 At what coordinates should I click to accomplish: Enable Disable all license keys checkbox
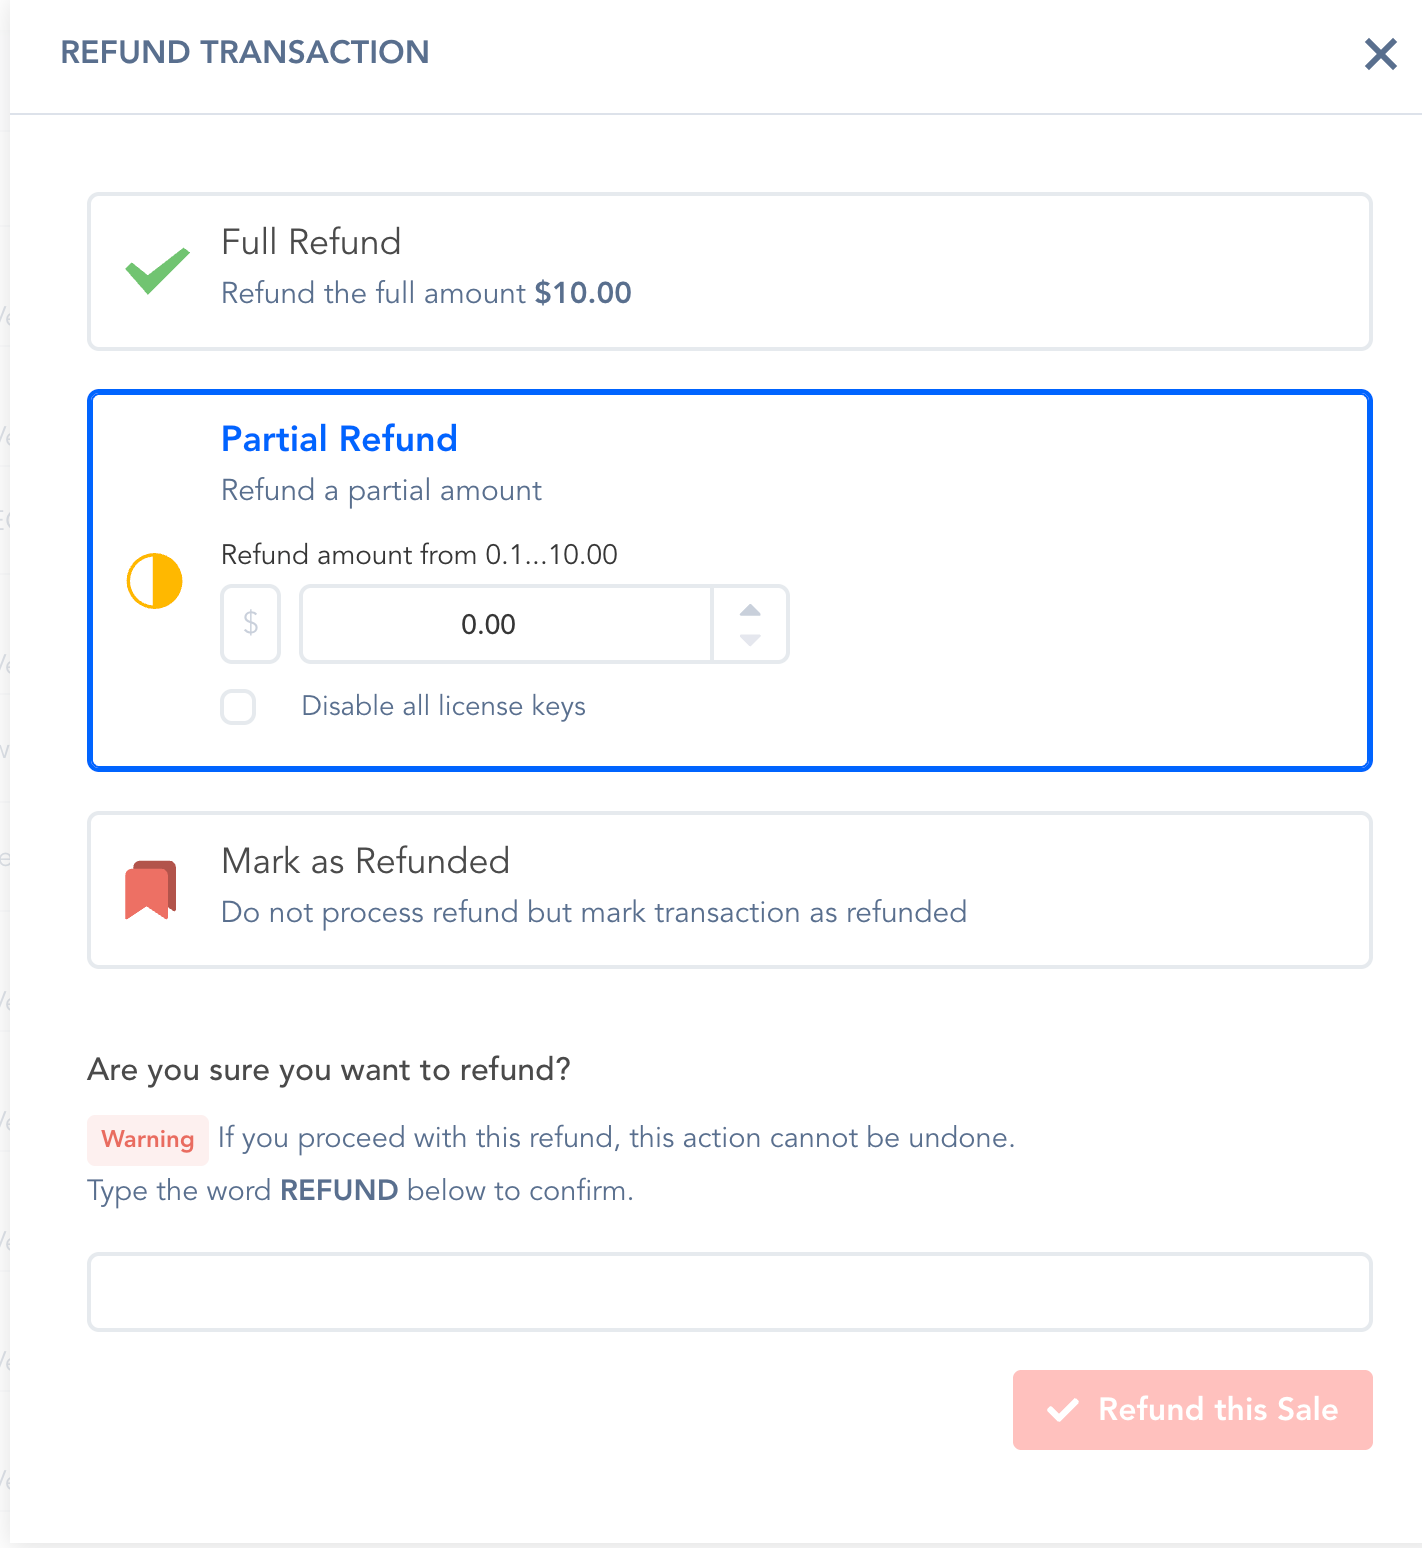coord(238,707)
